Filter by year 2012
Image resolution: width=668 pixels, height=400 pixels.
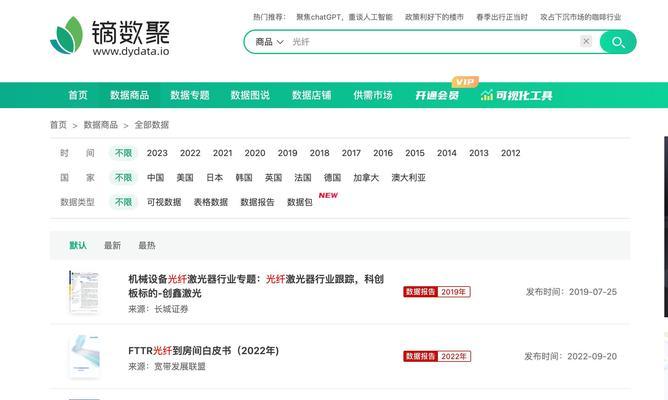511,153
